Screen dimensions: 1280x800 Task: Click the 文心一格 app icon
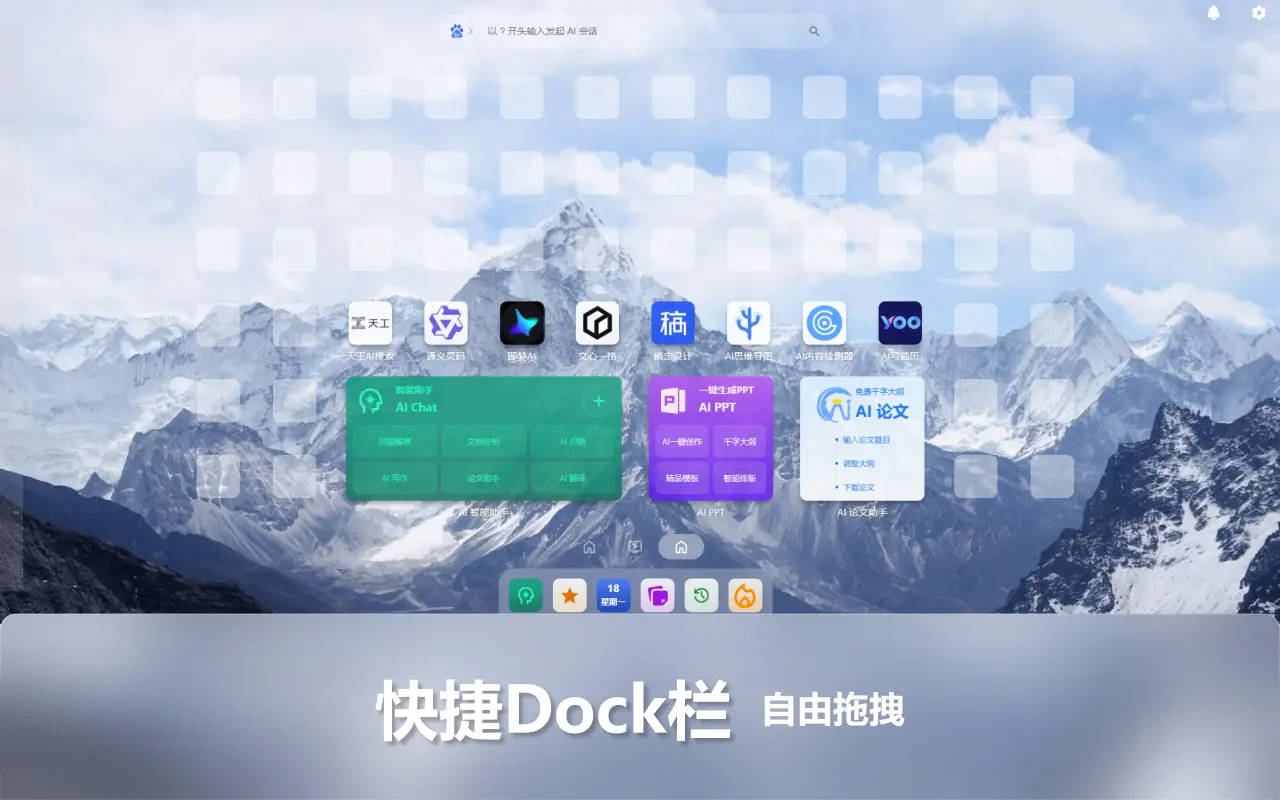click(x=597, y=322)
